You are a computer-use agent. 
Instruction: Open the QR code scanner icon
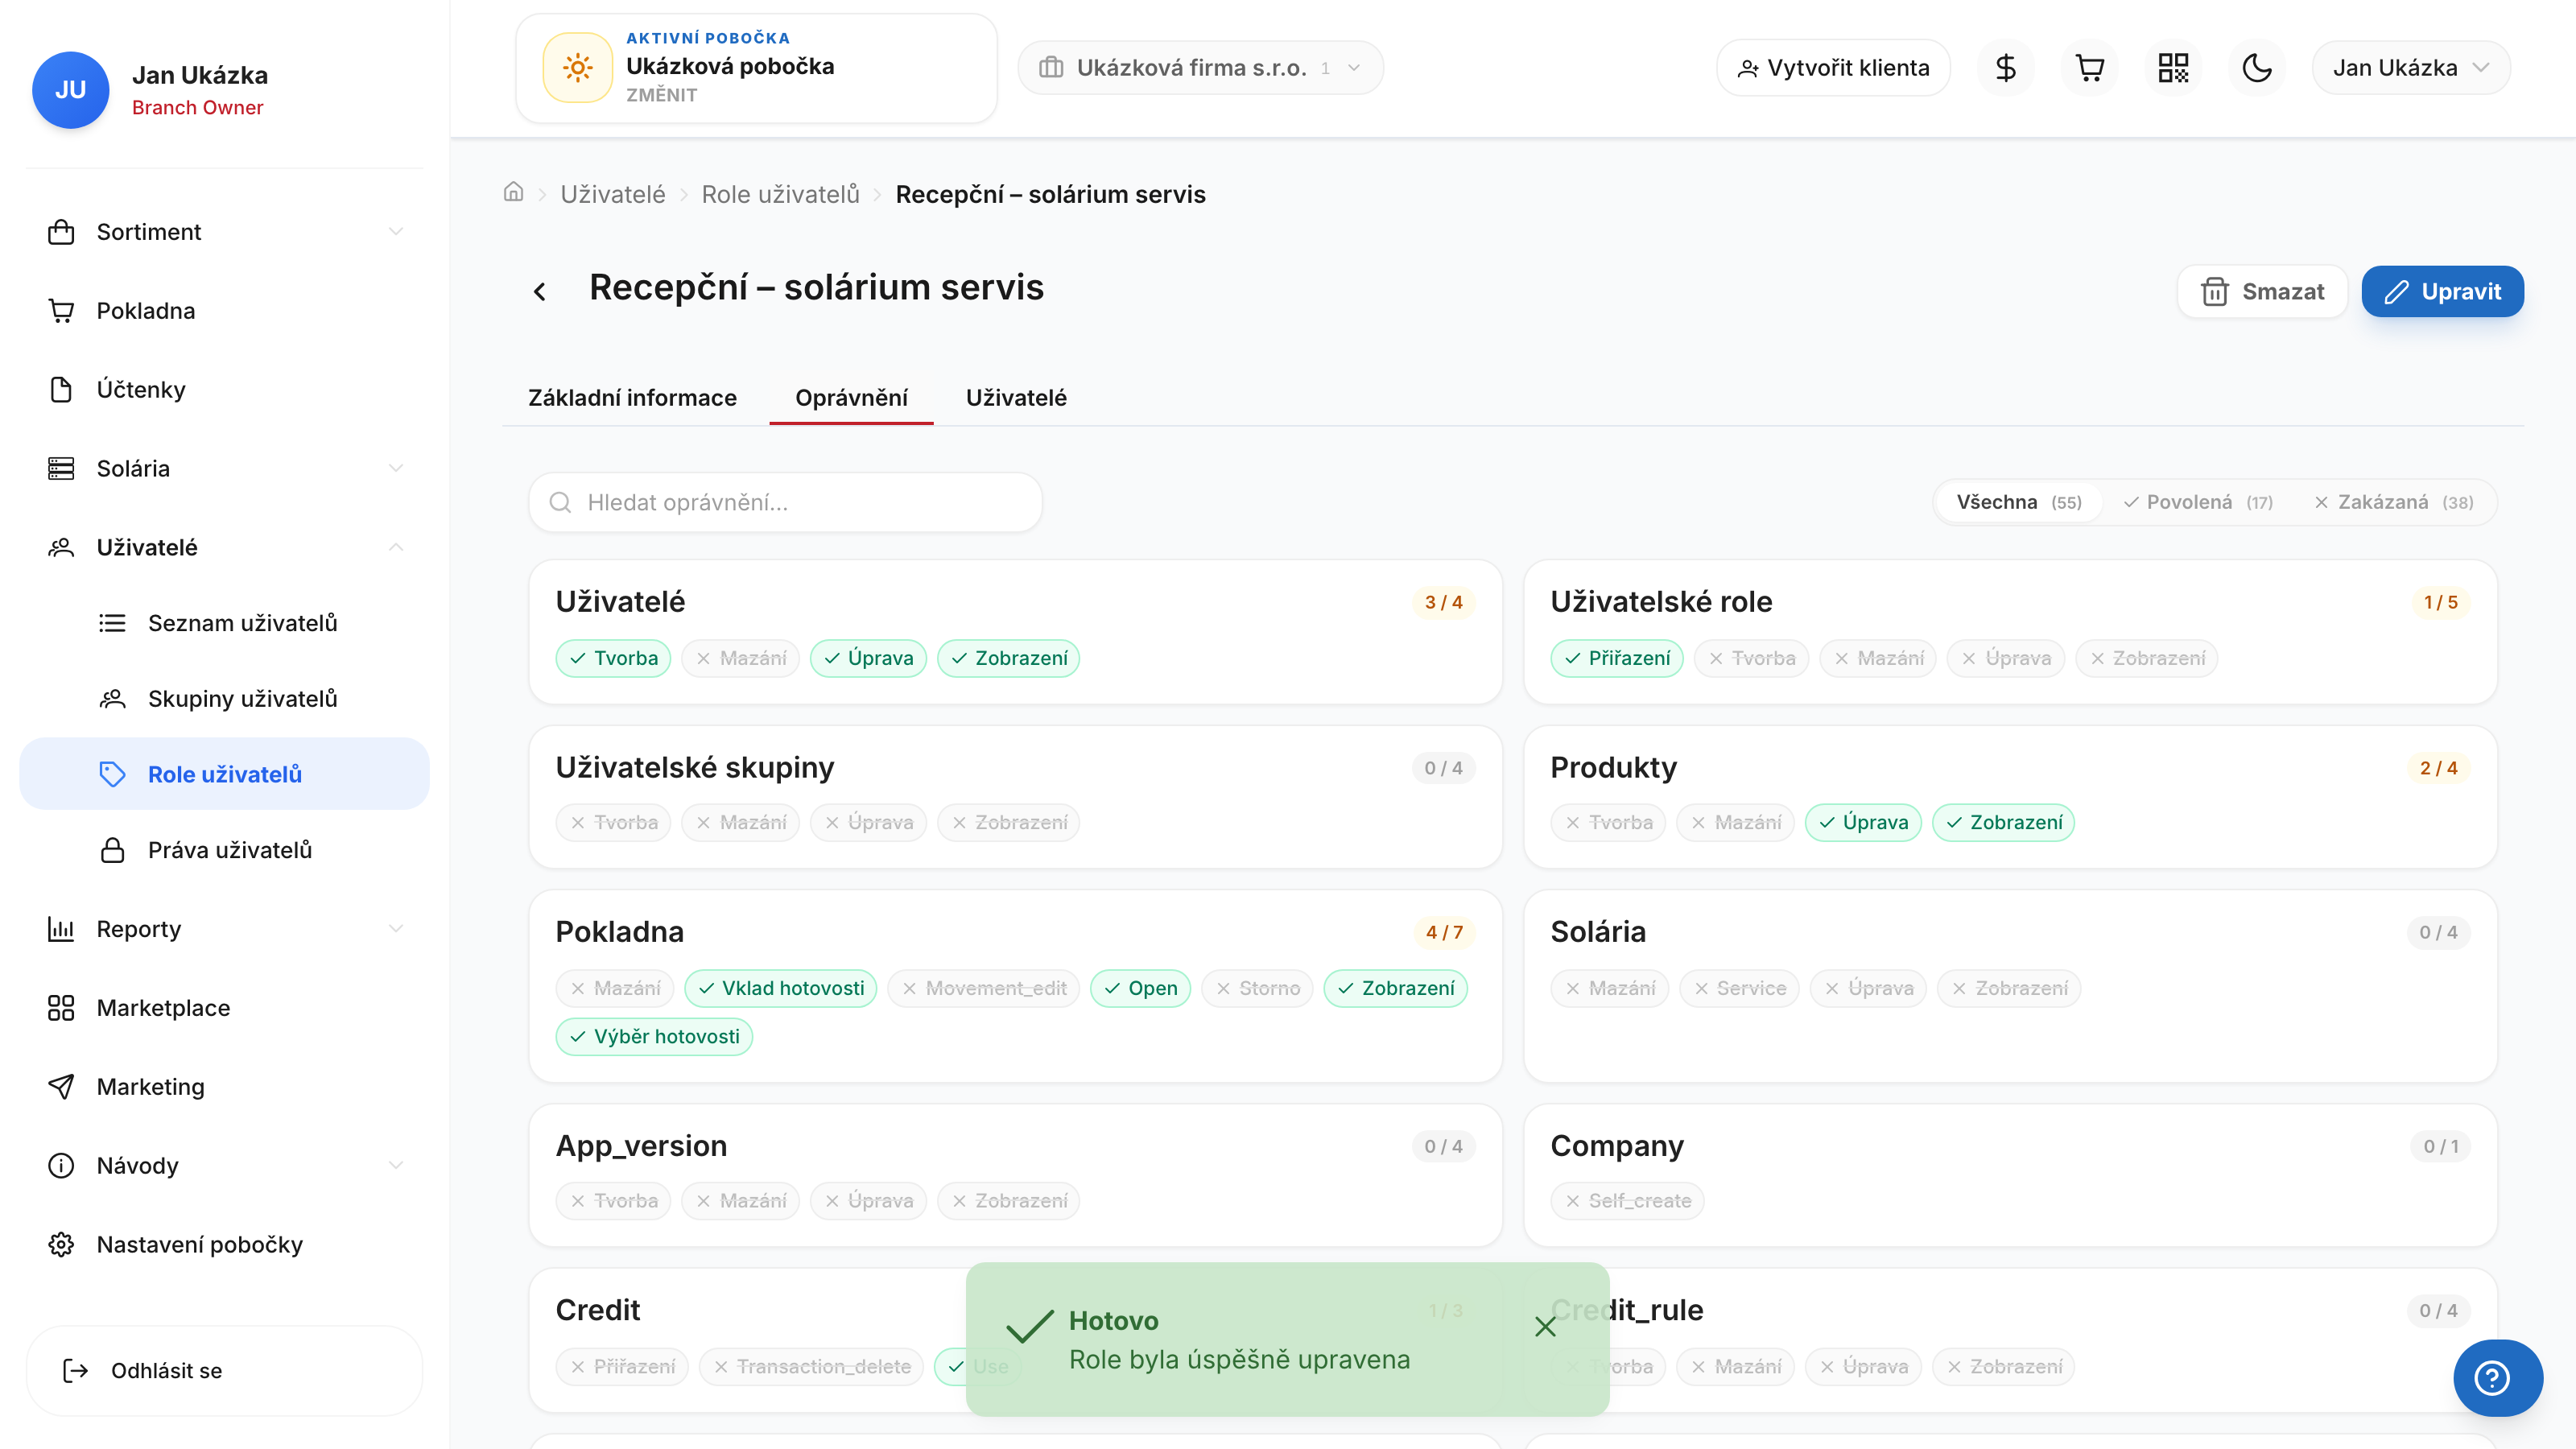2173,68
